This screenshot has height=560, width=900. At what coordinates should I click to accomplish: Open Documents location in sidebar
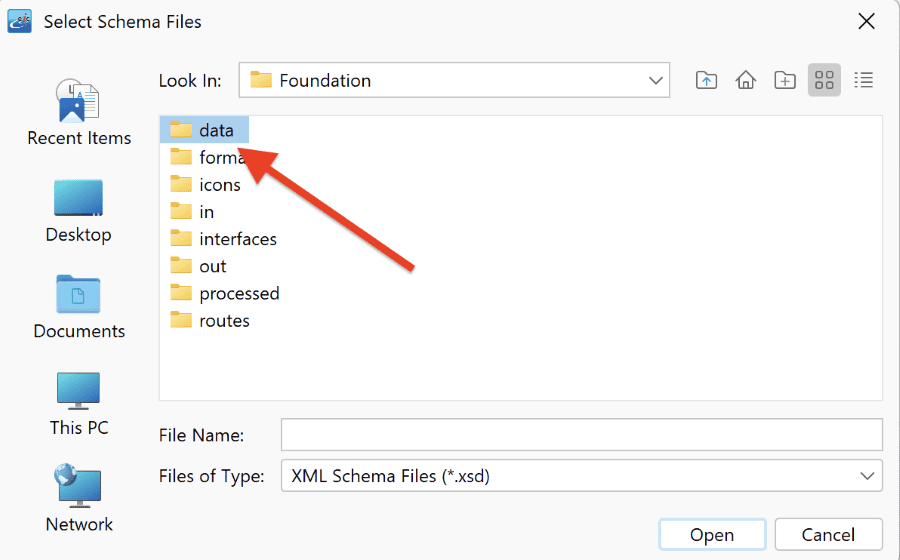click(x=79, y=307)
